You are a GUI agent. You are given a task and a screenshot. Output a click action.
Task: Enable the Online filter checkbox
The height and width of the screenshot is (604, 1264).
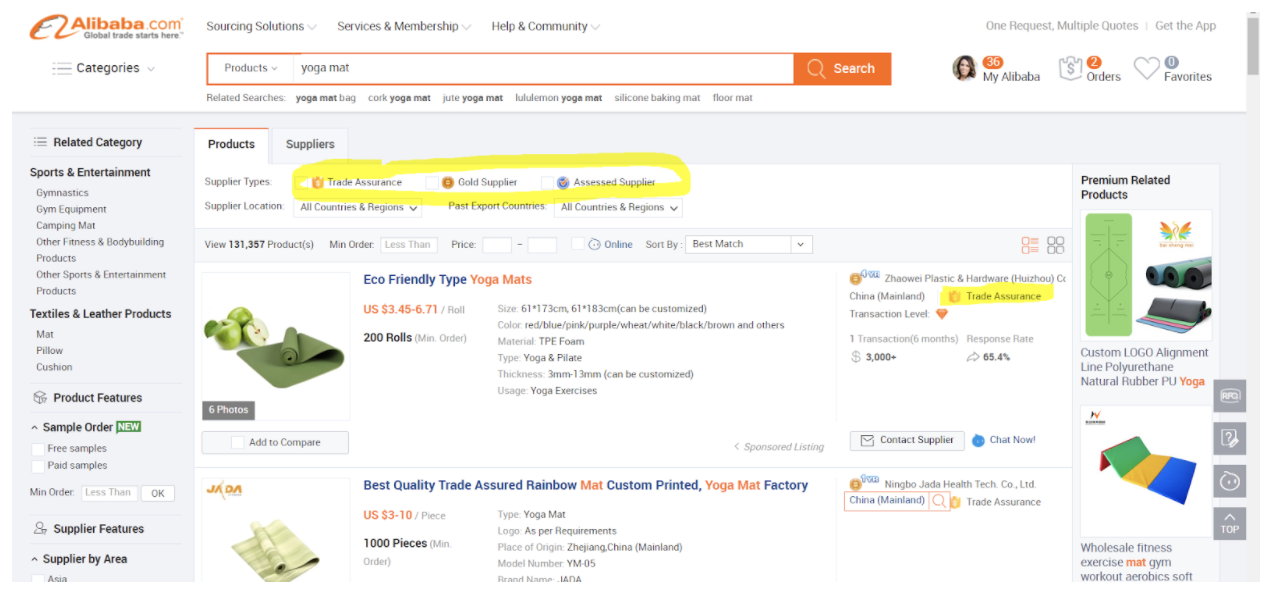click(x=577, y=244)
